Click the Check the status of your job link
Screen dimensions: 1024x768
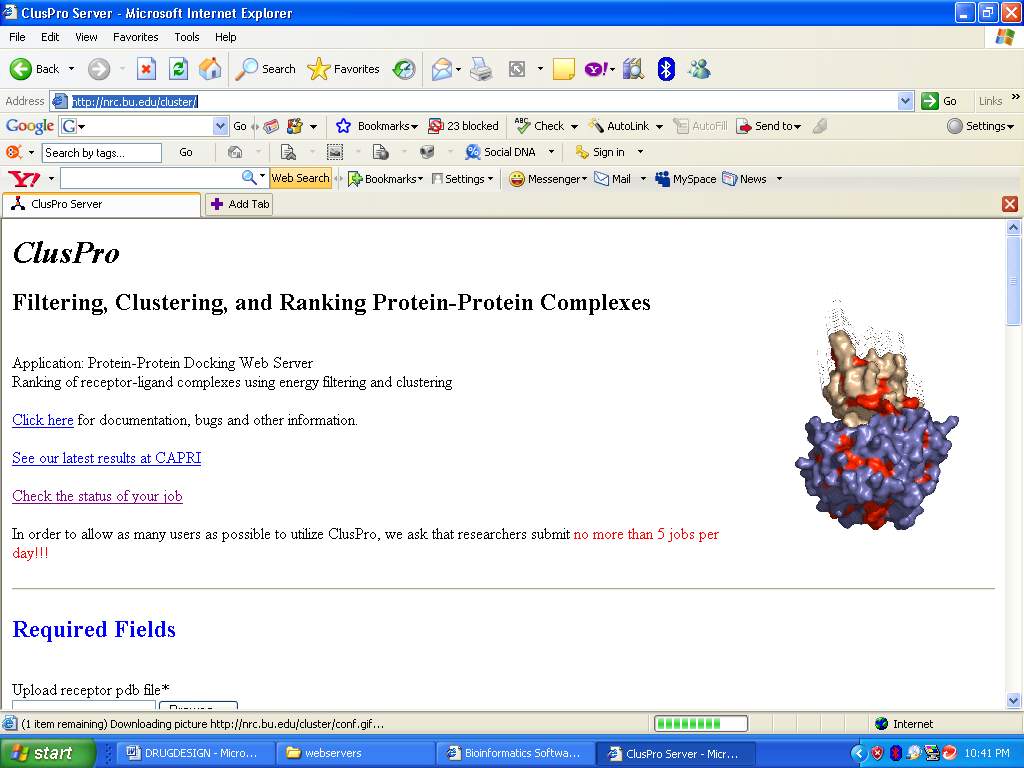click(97, 496)
